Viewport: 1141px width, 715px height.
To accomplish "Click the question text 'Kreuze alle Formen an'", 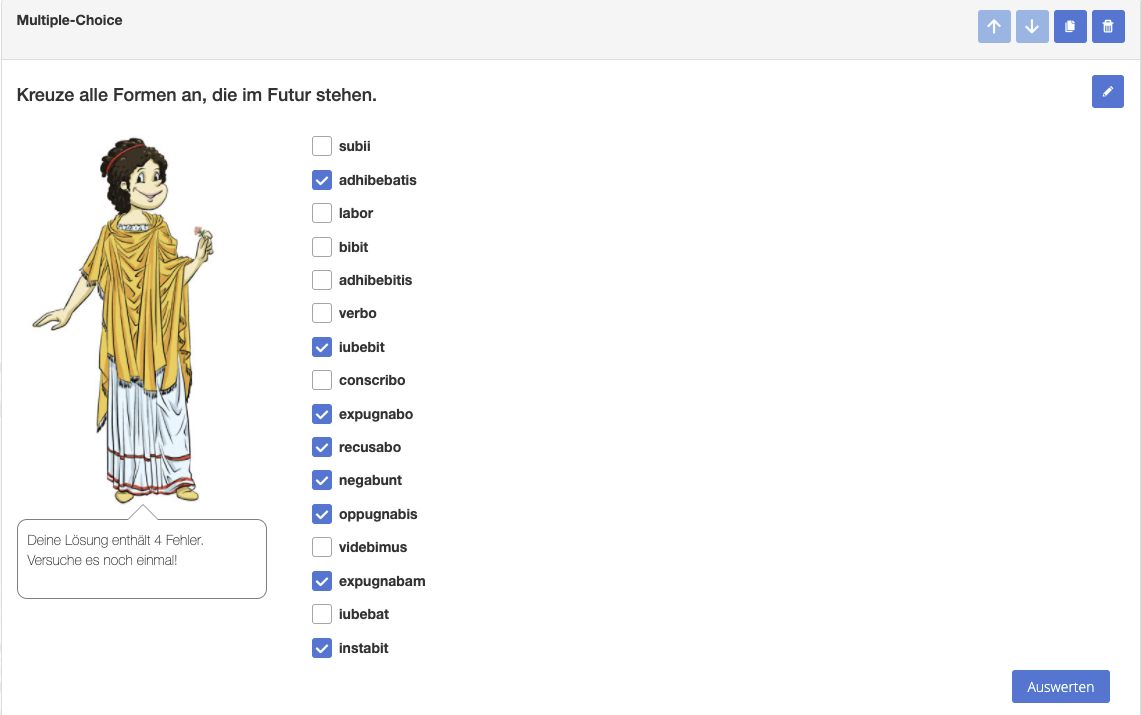I will (x=111, y=95).
